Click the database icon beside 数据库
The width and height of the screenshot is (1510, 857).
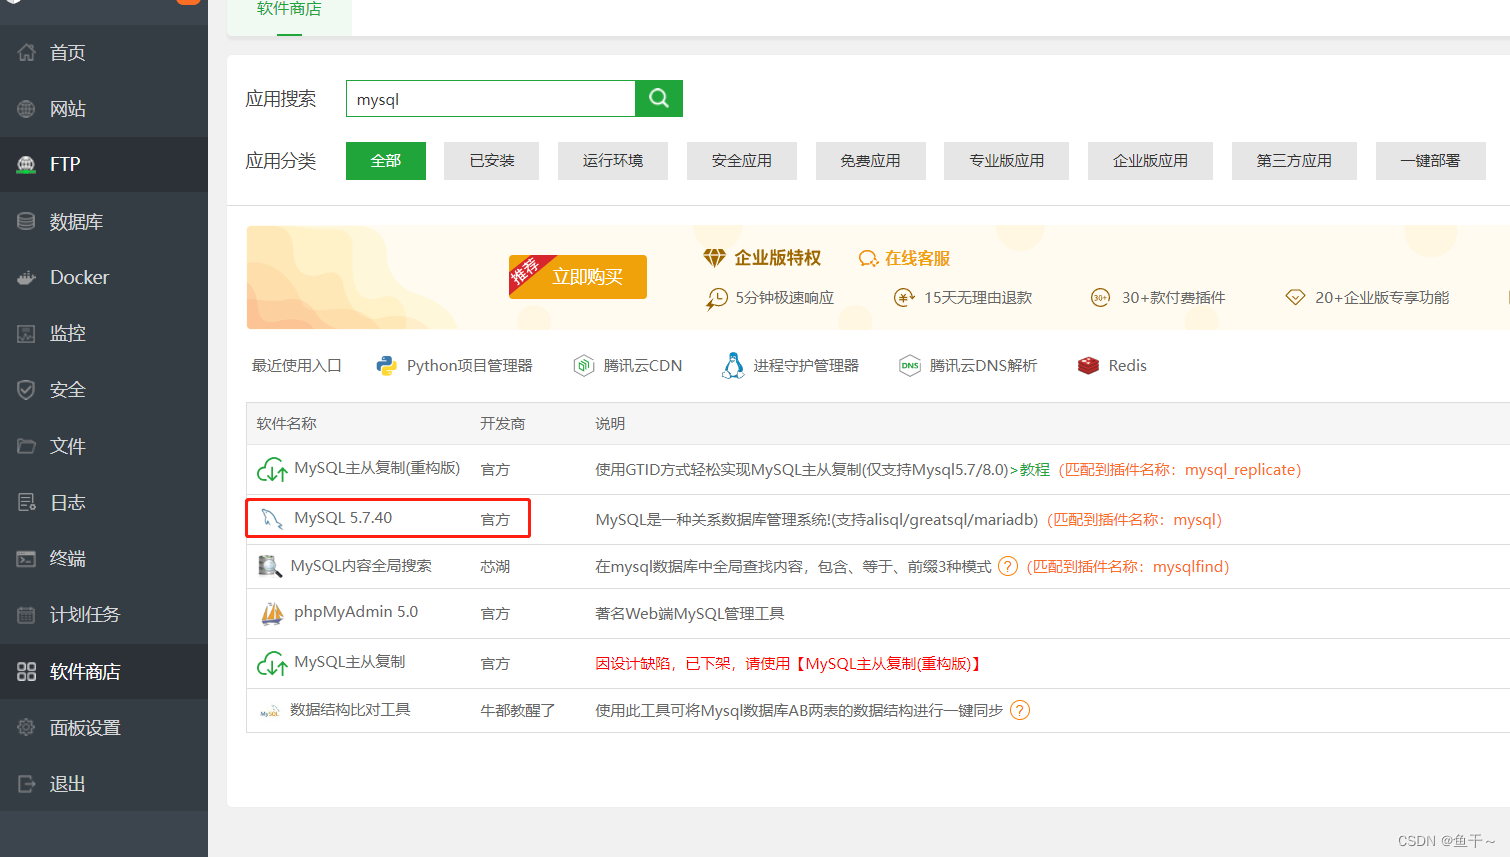[26, 221]
